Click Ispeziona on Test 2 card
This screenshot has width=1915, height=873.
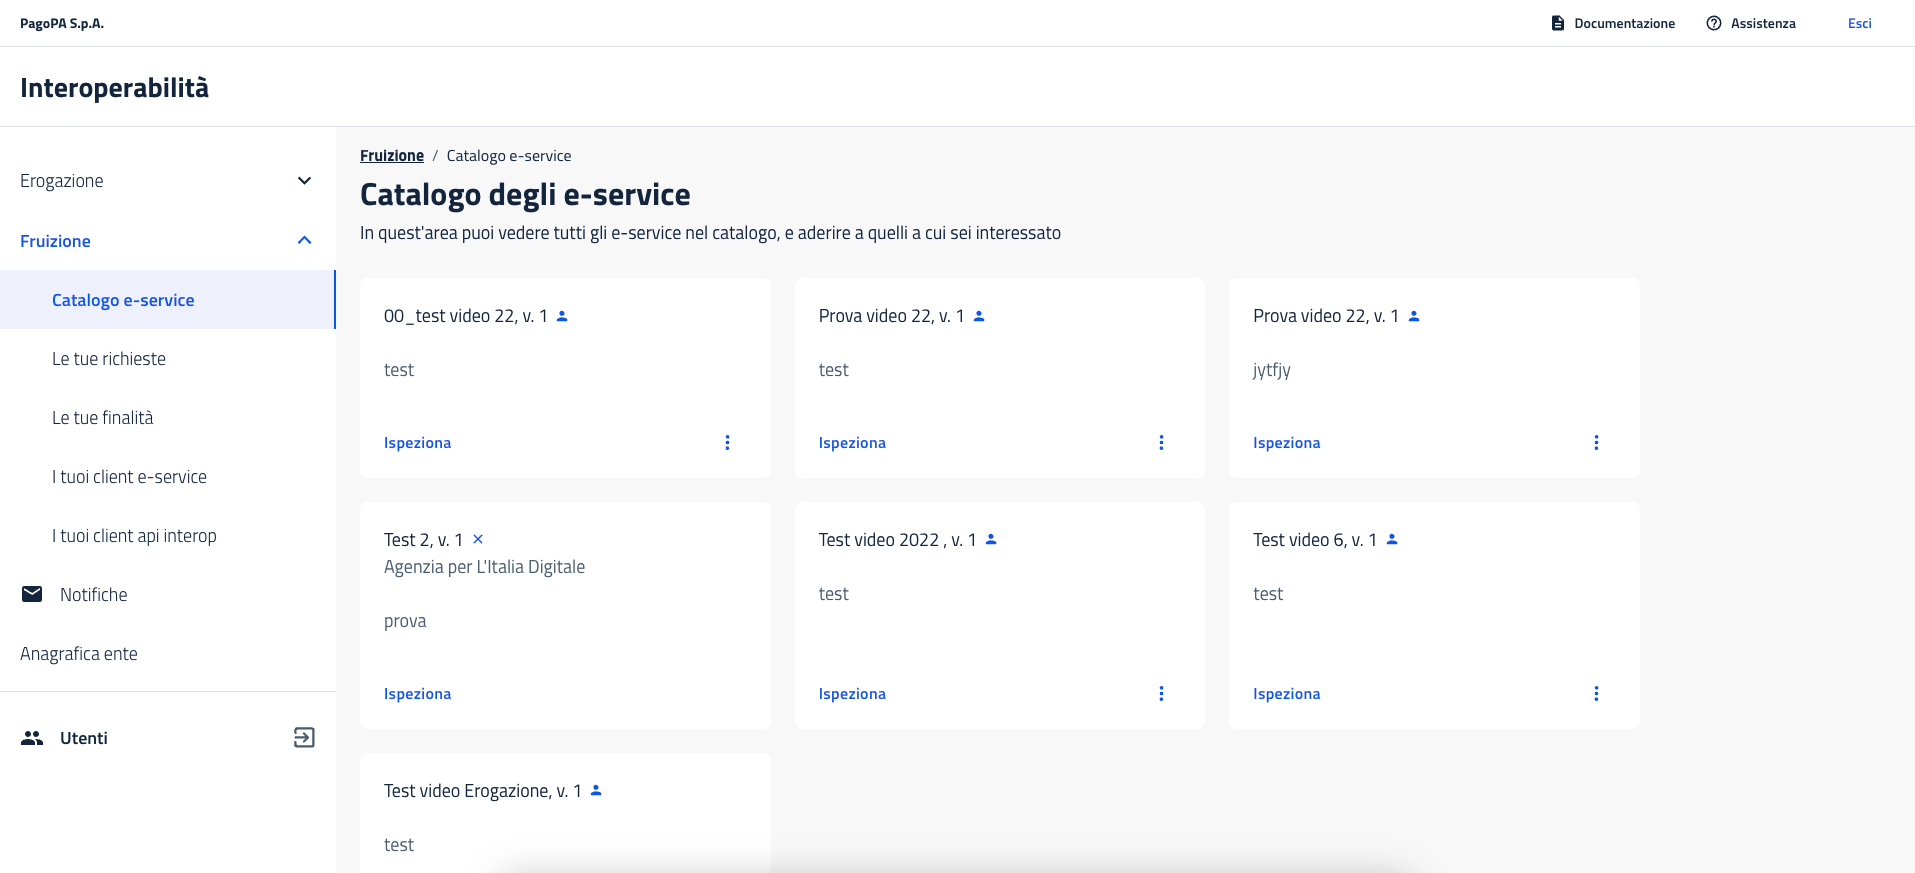pos(417,693)
